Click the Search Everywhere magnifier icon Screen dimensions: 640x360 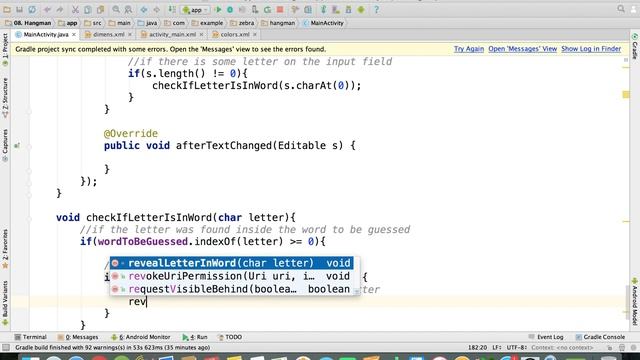point(621,9)
